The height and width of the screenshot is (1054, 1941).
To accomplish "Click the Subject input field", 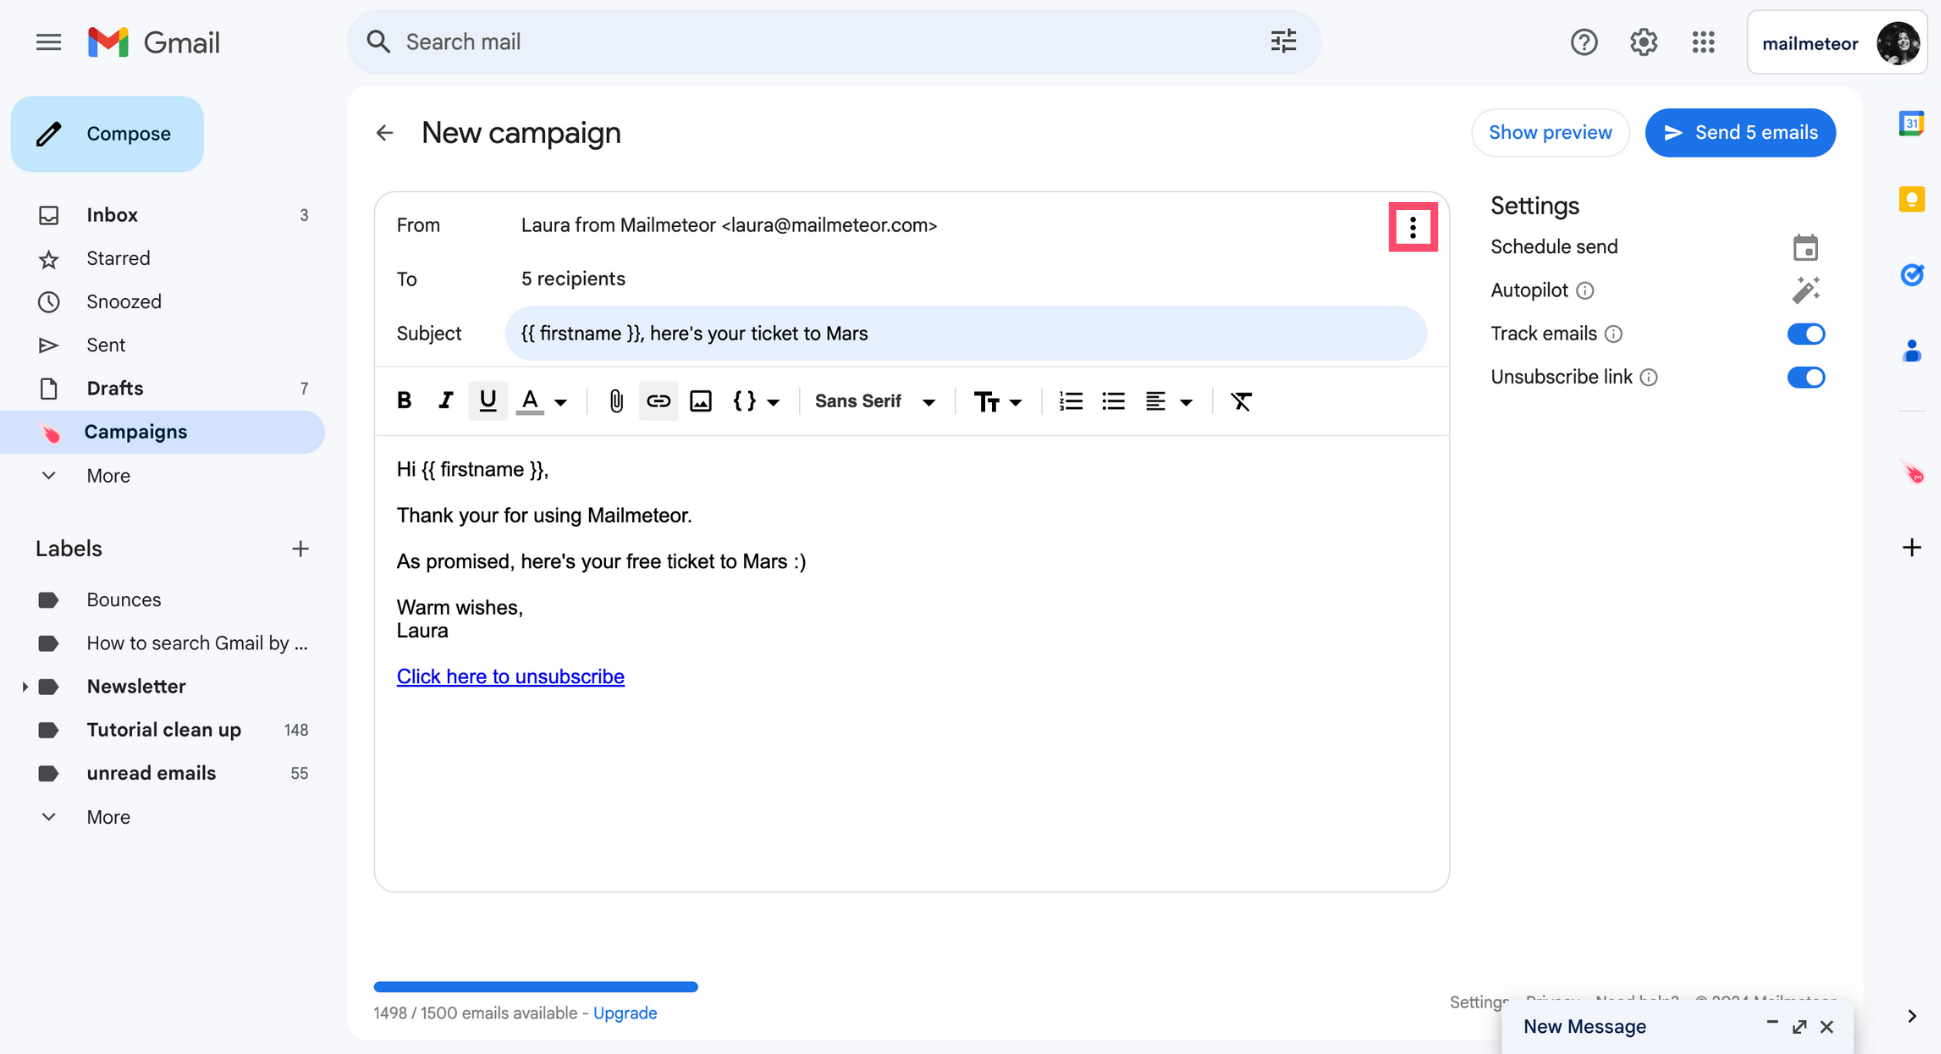I will coord(965,334).
